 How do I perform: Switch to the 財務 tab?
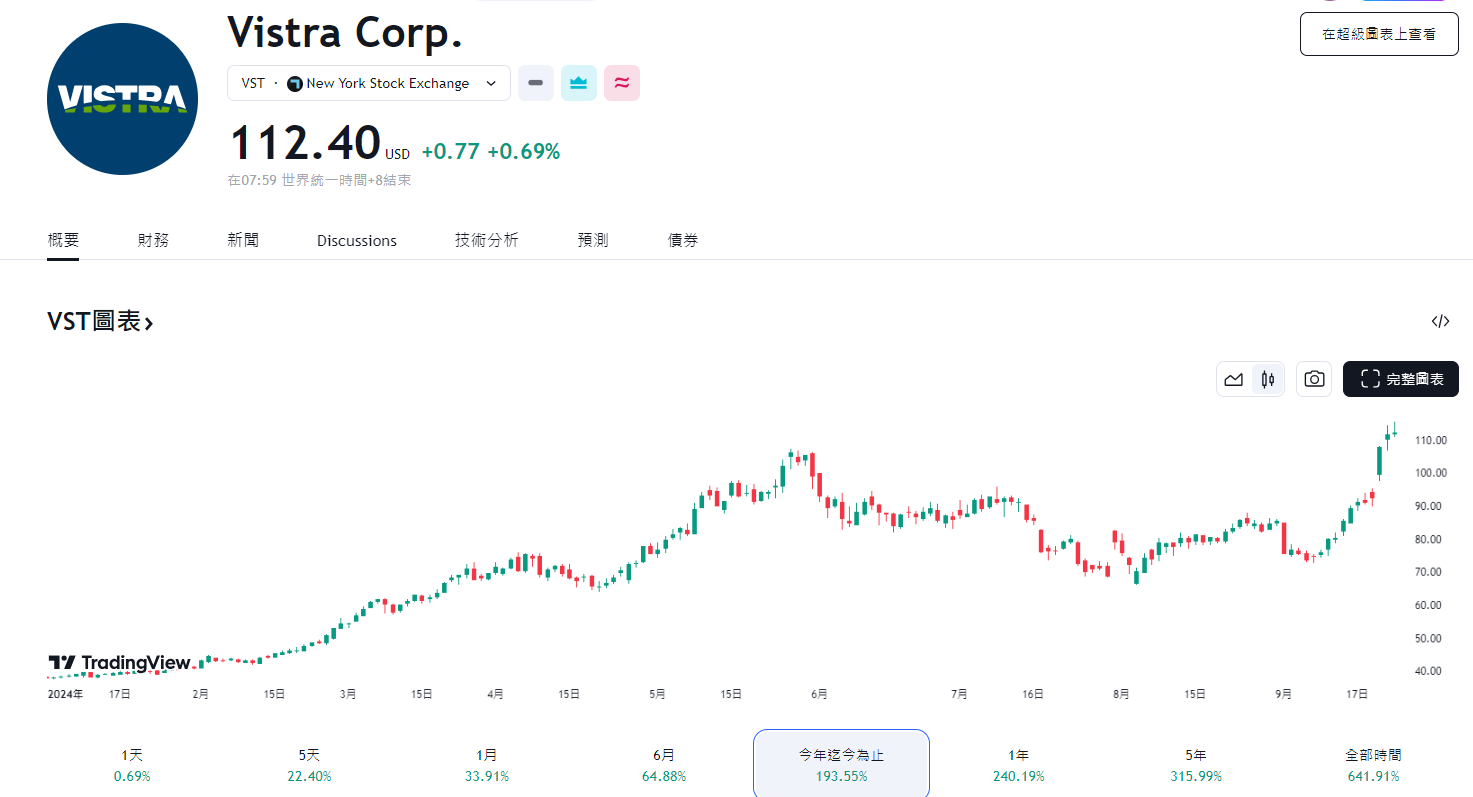[x=153, y=240]
